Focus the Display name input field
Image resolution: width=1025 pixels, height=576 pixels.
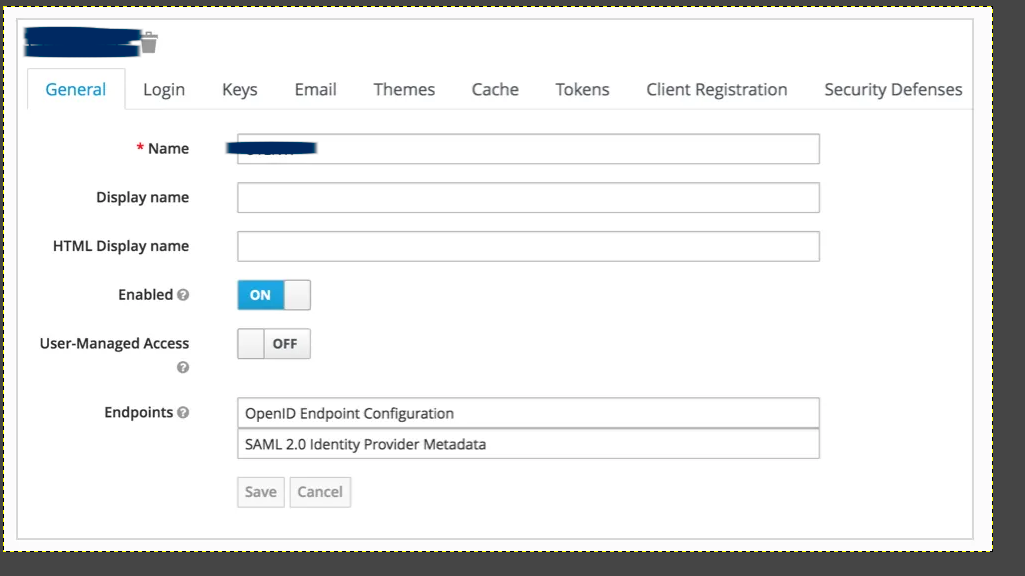528,198
